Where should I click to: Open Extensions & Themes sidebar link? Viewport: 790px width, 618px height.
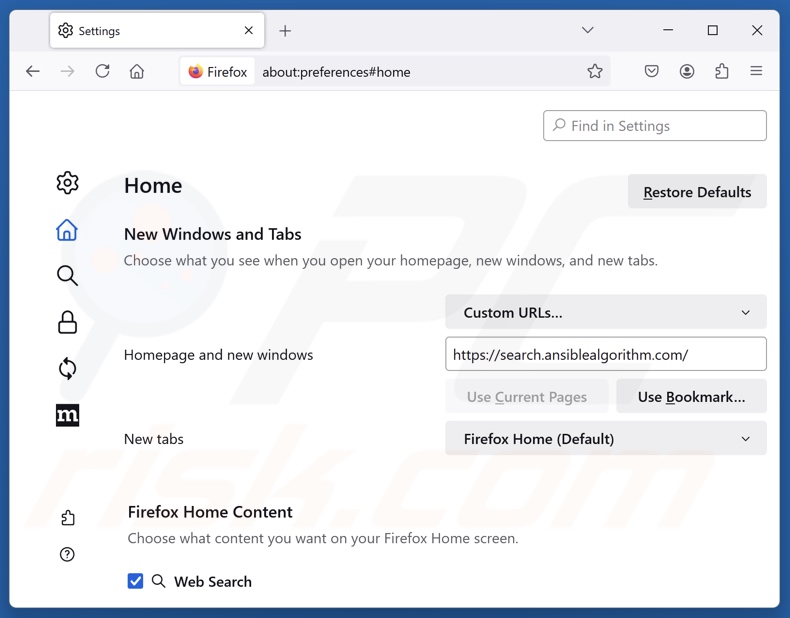(68, 518)
